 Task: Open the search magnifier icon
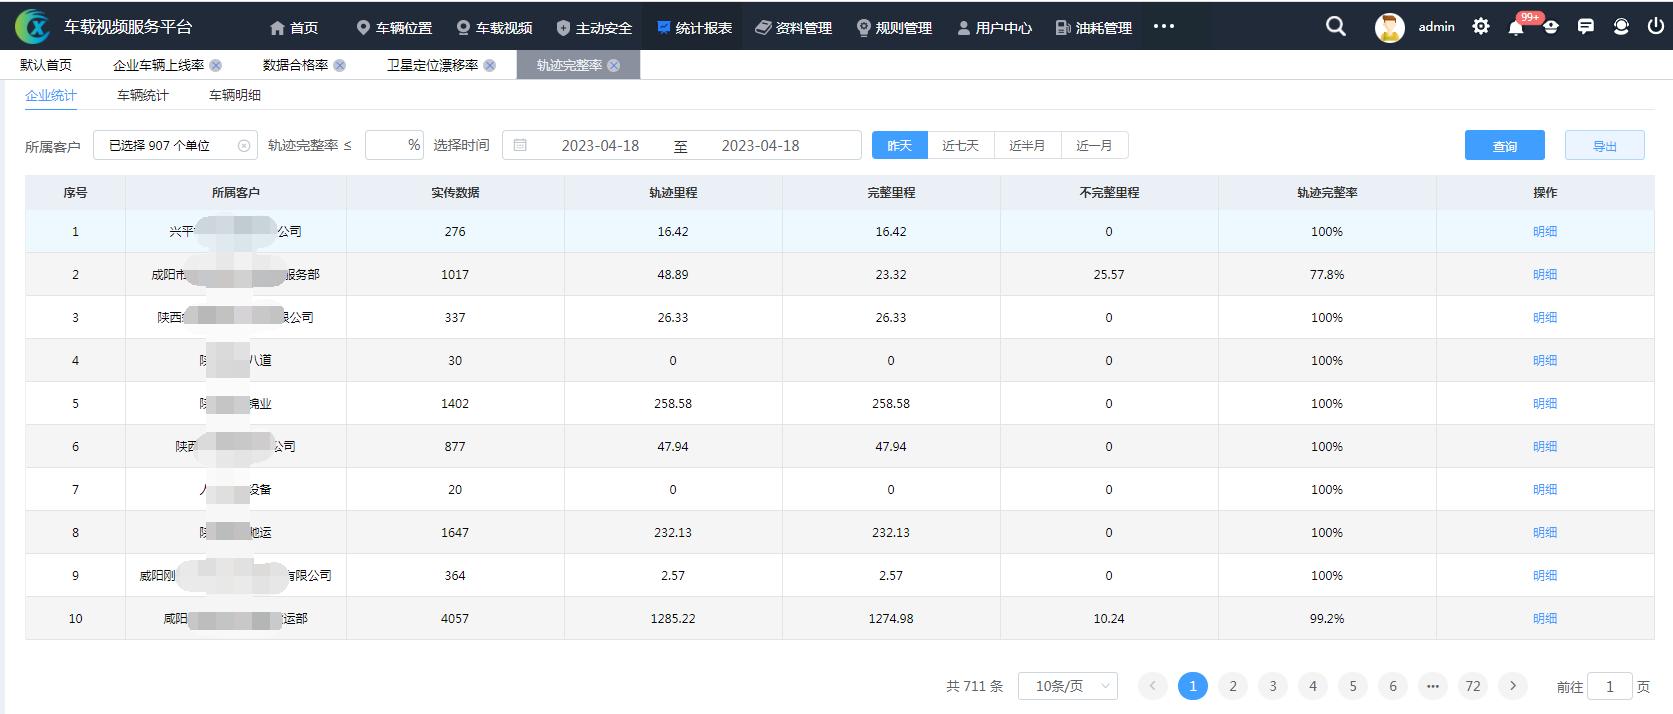(1335, 27)
